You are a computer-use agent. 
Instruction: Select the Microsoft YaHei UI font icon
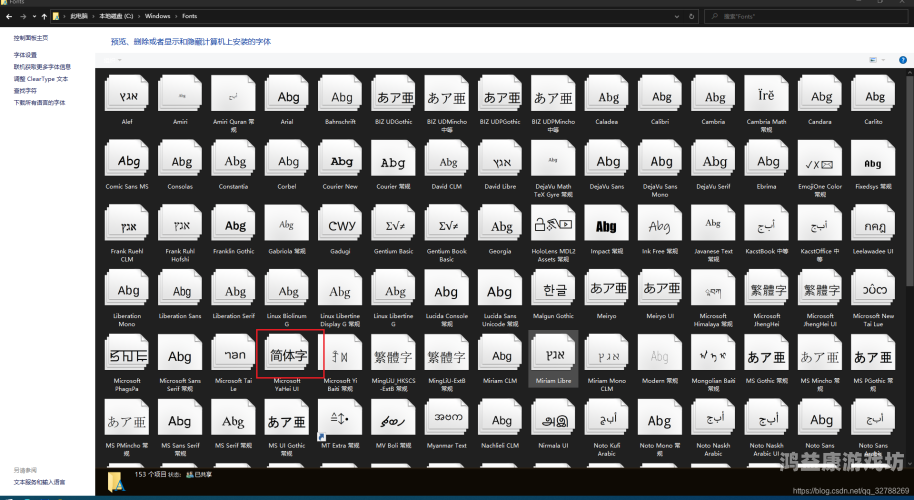click(x=288, y=356)
